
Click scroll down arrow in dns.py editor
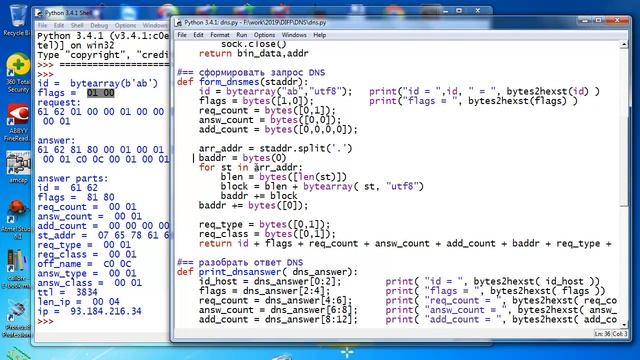(x=624, y=324)
